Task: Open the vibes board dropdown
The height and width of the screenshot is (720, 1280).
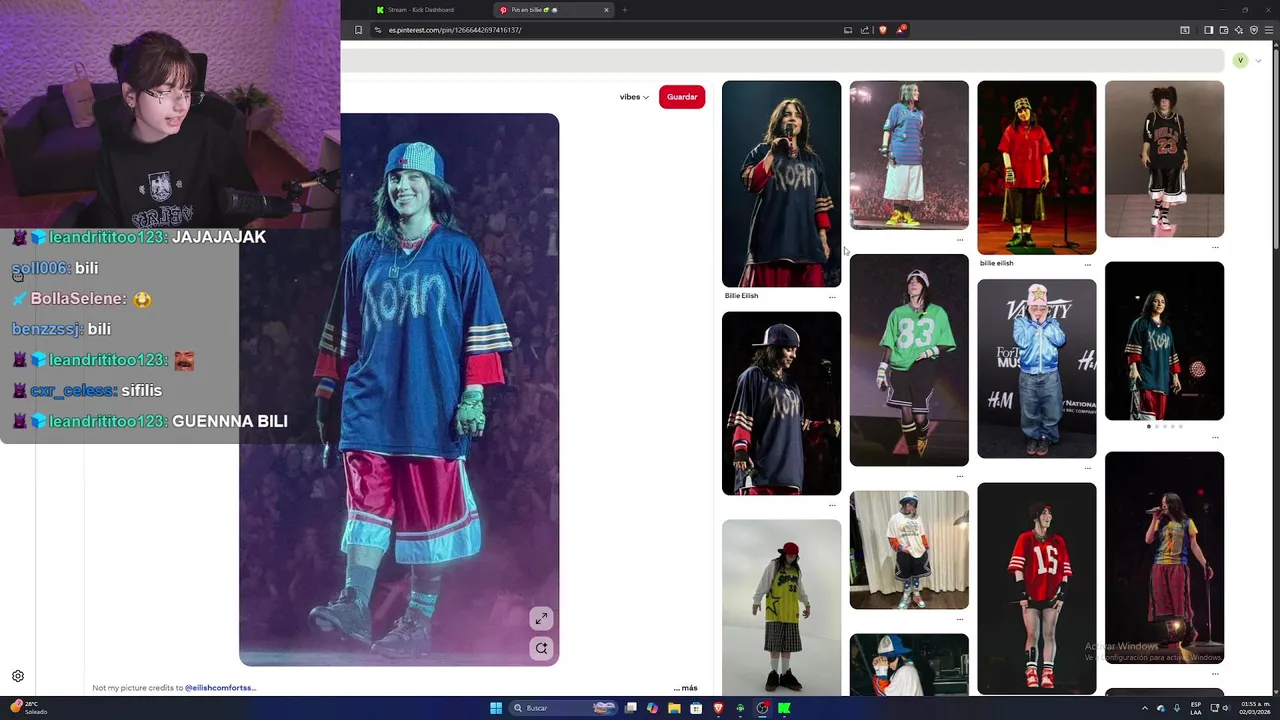Action: coord(634,97)
